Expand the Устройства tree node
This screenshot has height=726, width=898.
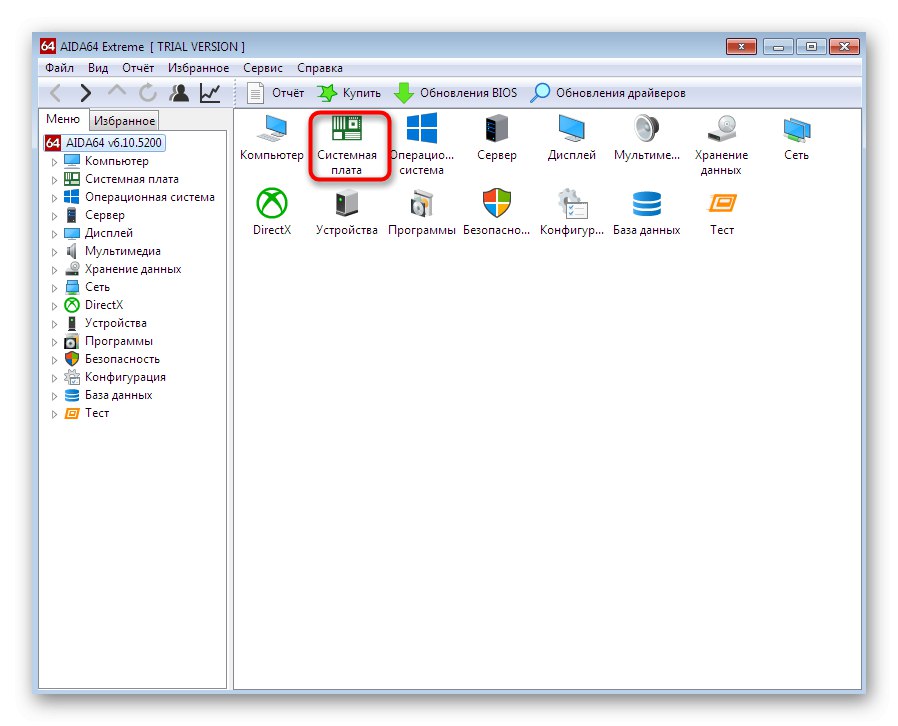(x=54, y=324)
